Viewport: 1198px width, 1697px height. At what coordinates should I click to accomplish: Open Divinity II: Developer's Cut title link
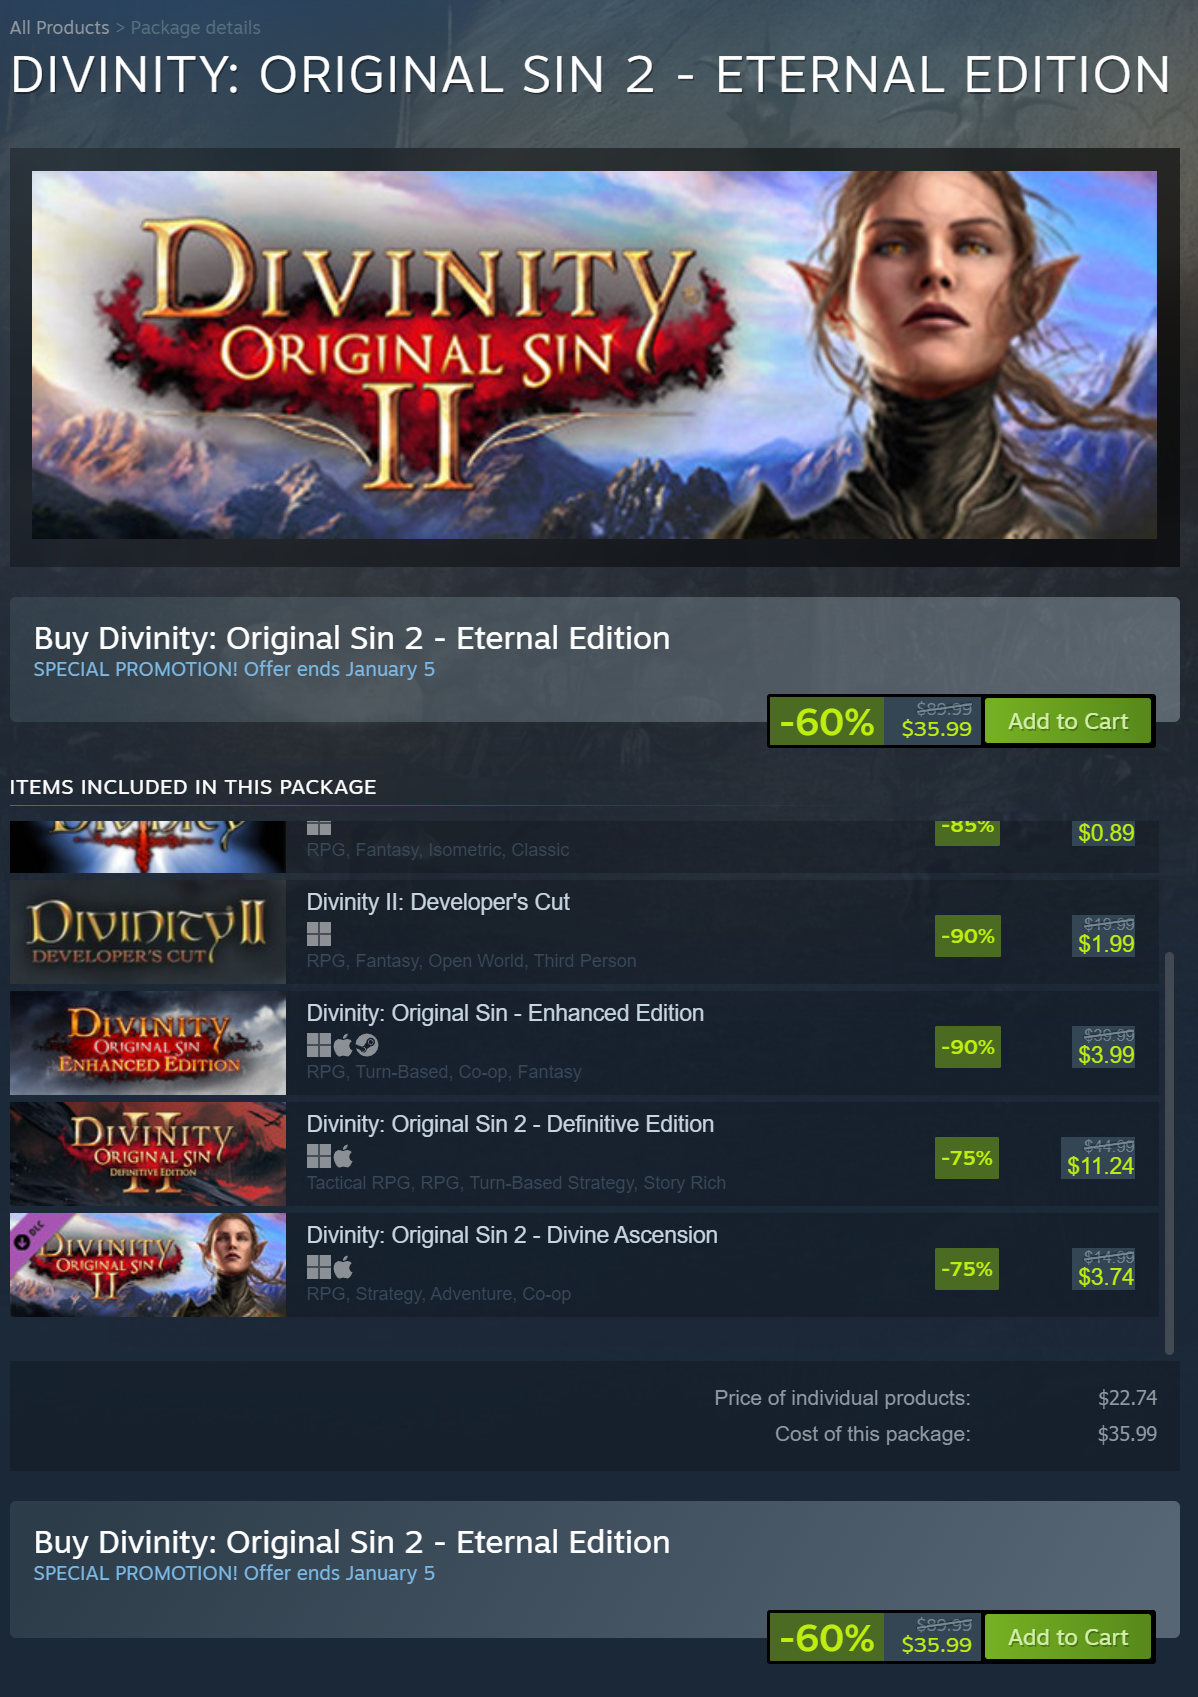(x=438, y=902)
